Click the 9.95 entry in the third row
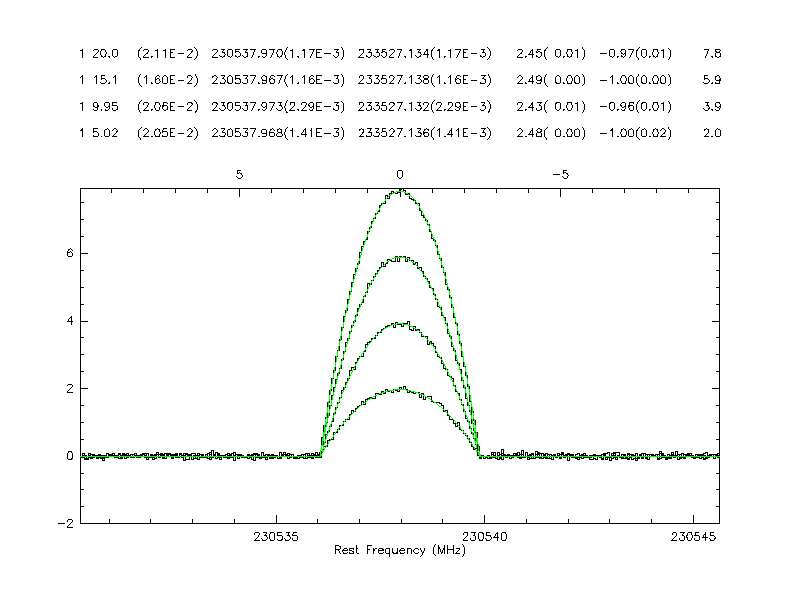Viewport: 800px width, 600px height. click(105, 107)
